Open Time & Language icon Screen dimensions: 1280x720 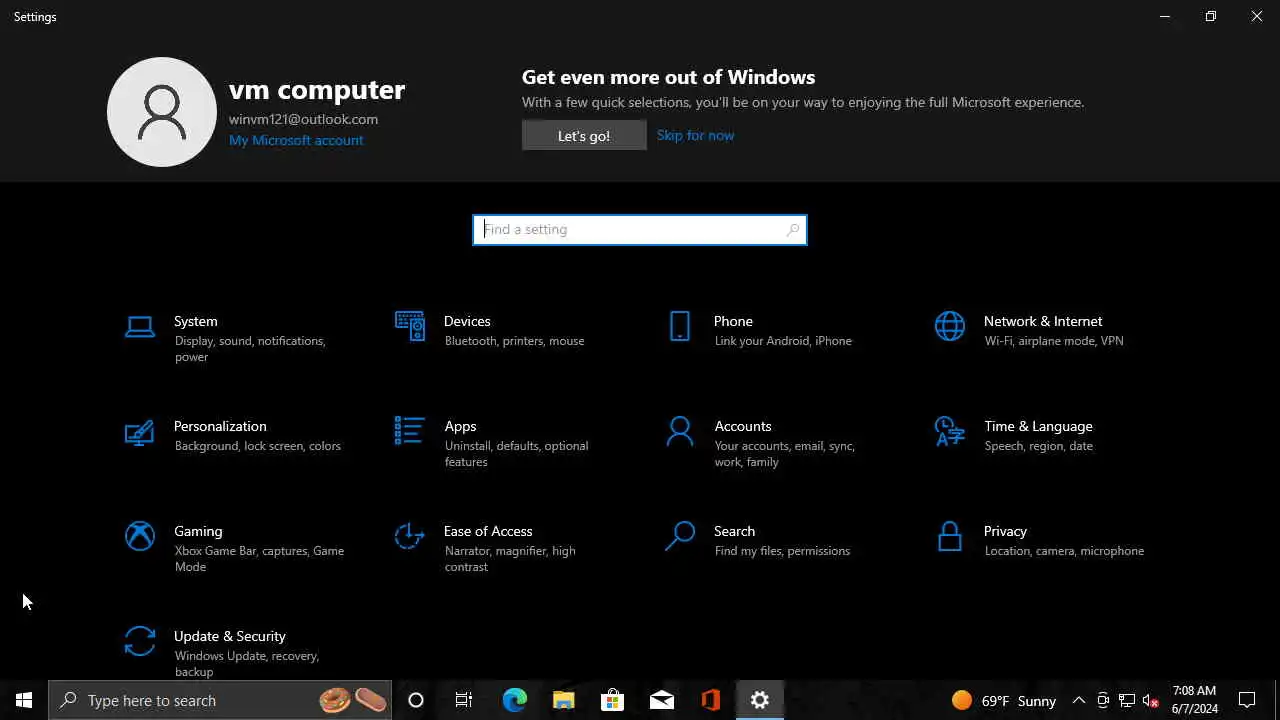tap(950, 431)
